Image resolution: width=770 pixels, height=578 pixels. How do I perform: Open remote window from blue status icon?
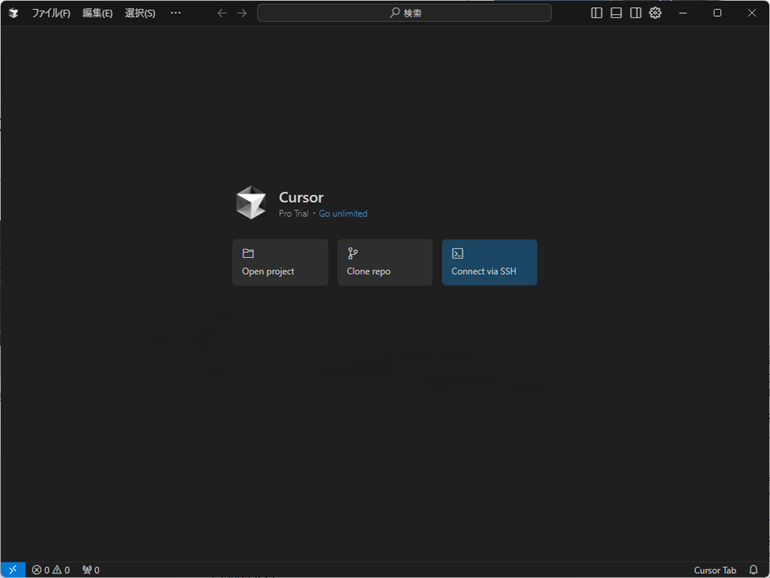coord(13,570)
